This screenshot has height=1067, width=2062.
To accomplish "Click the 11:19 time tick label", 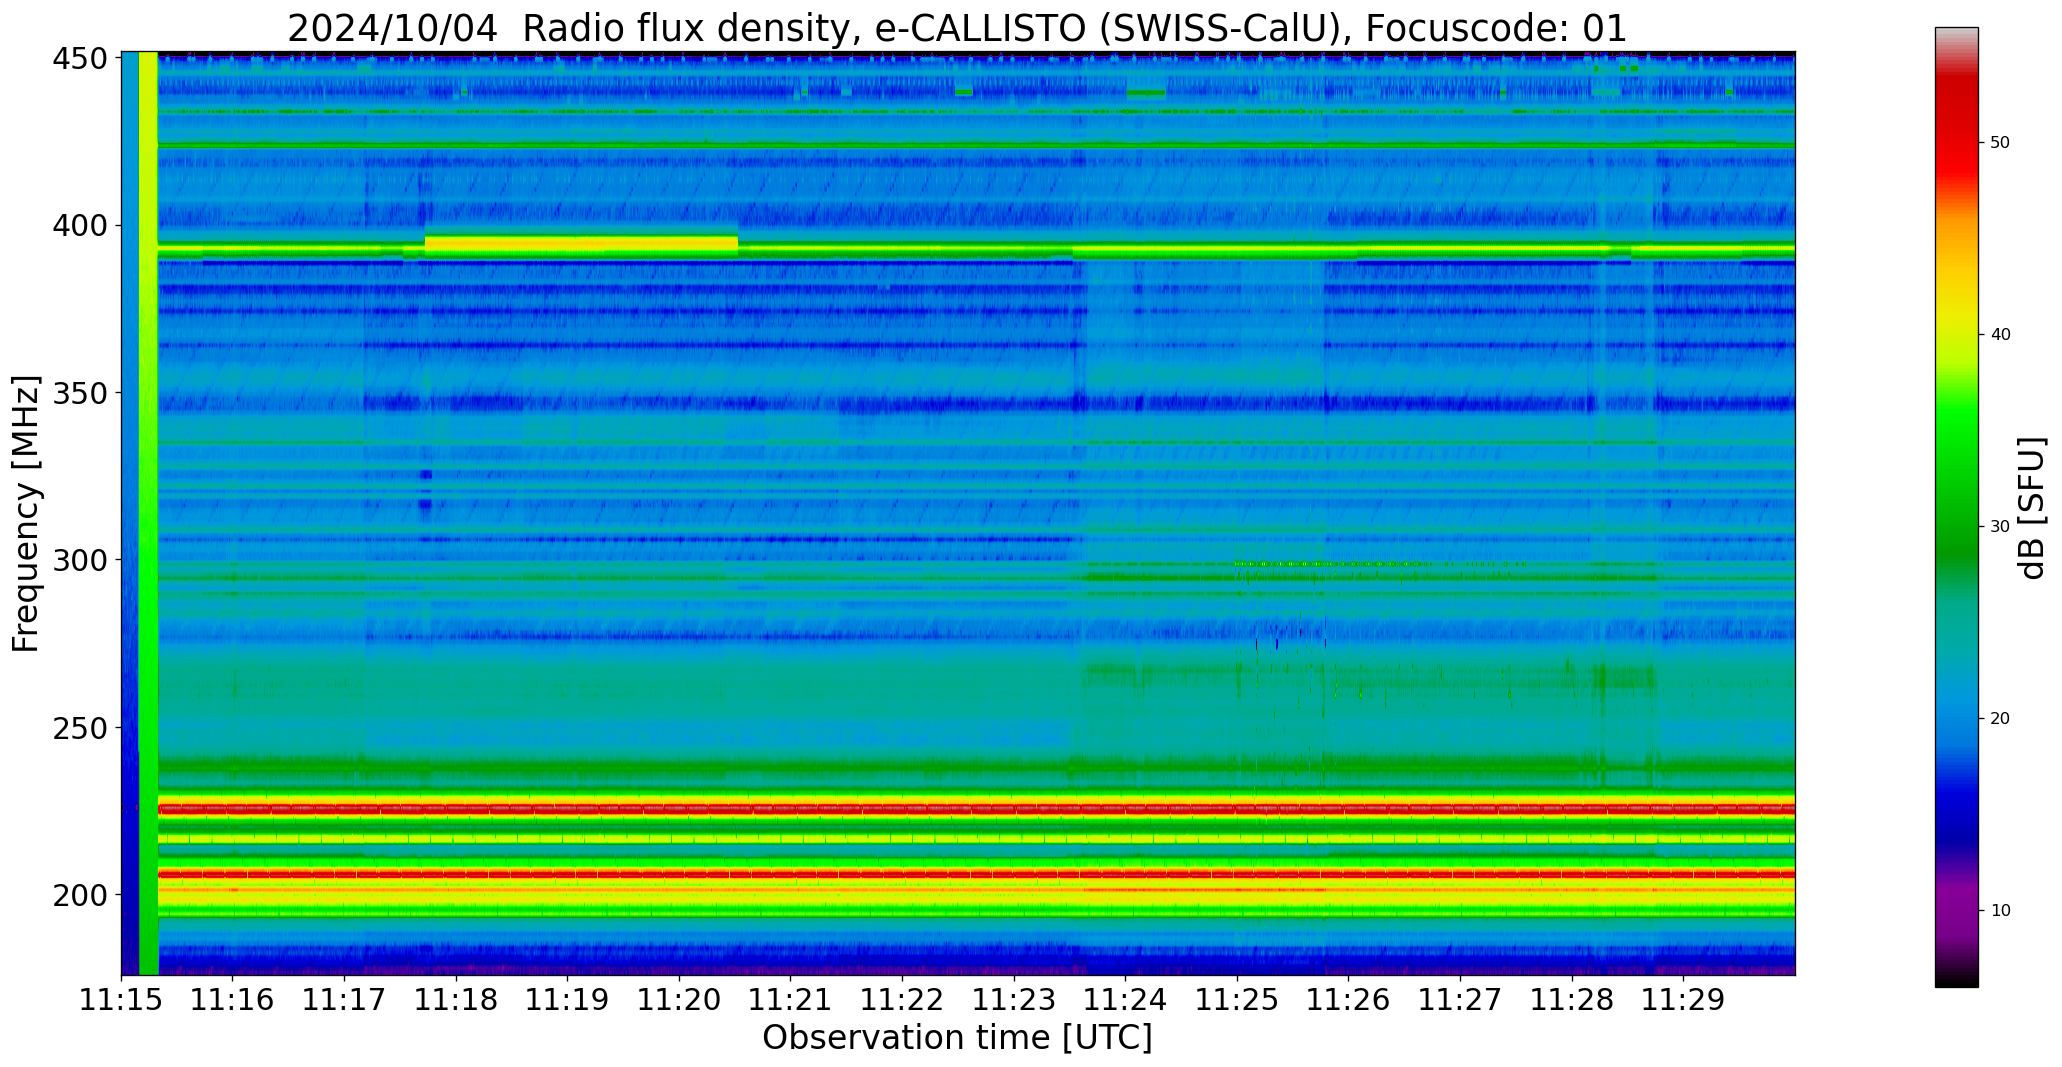I will (x=567, y=999).
